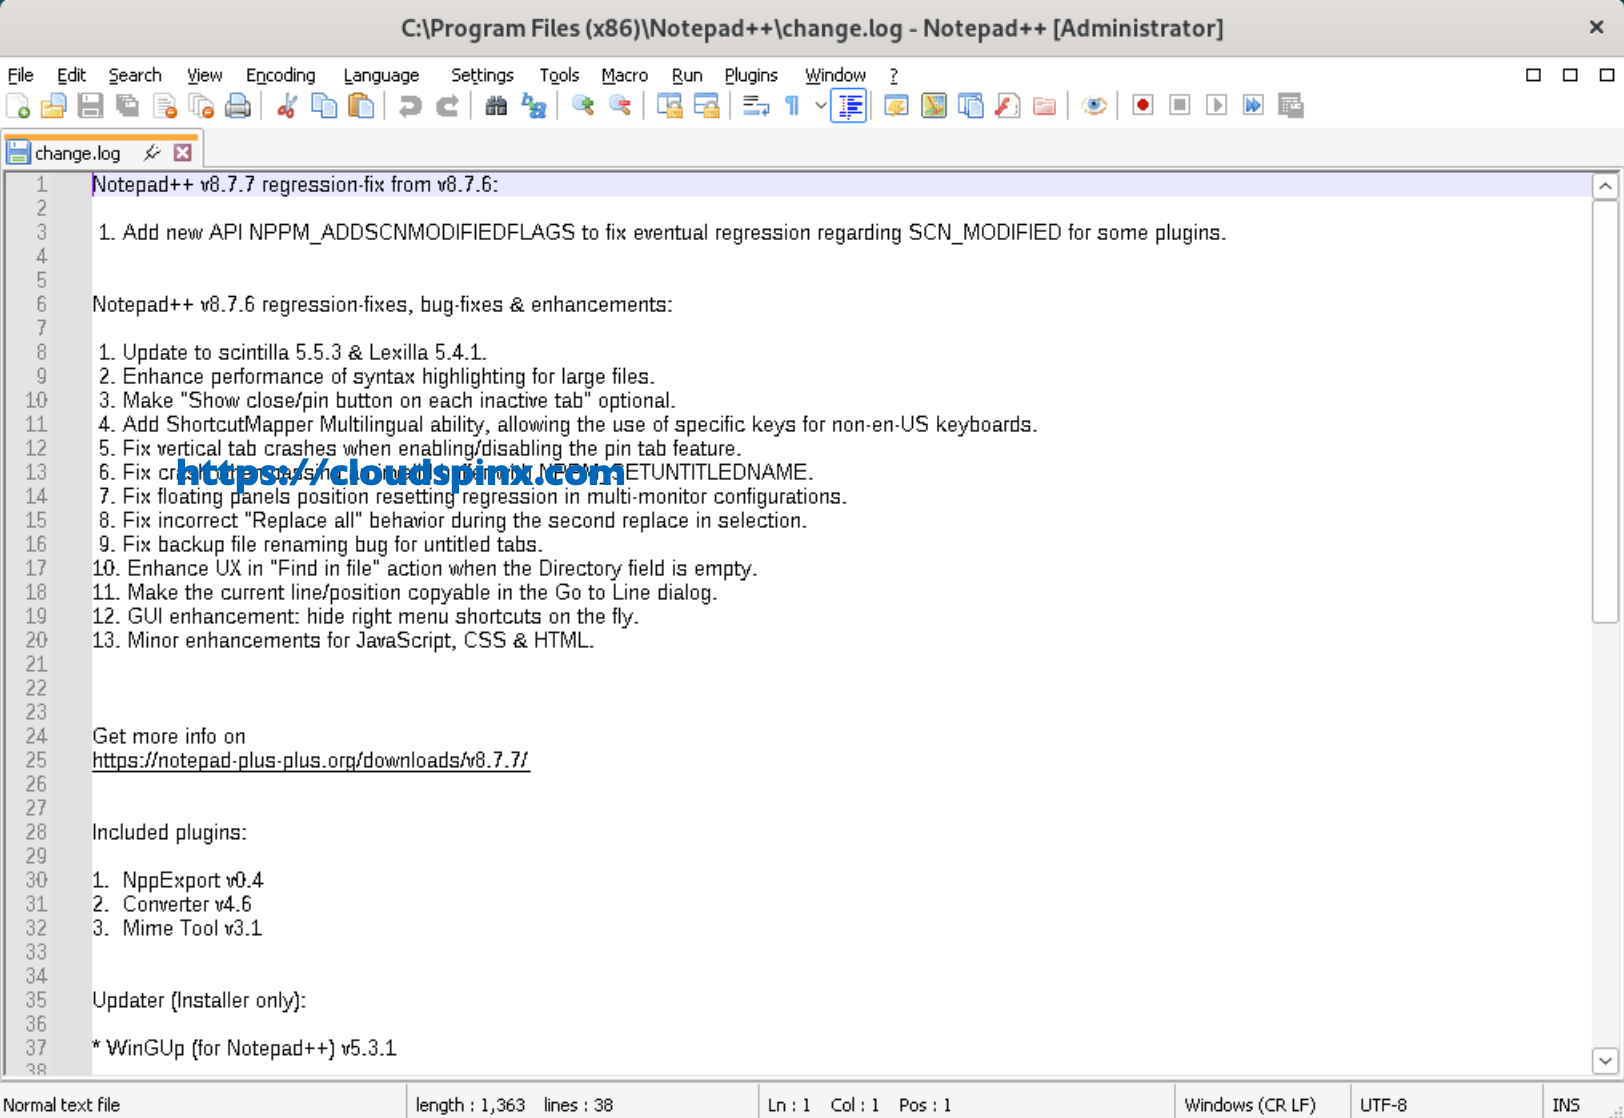Create a new document

(17, 105)
